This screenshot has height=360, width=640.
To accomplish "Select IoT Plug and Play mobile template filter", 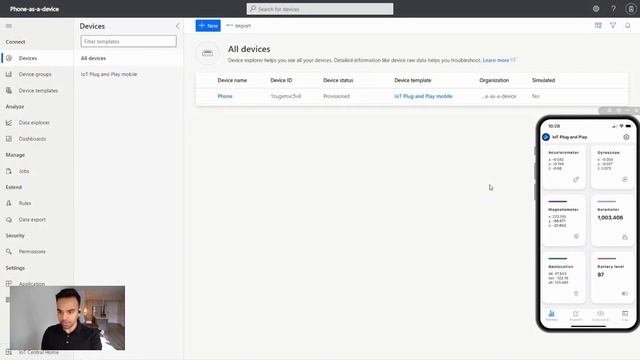I will click(109, 74).
